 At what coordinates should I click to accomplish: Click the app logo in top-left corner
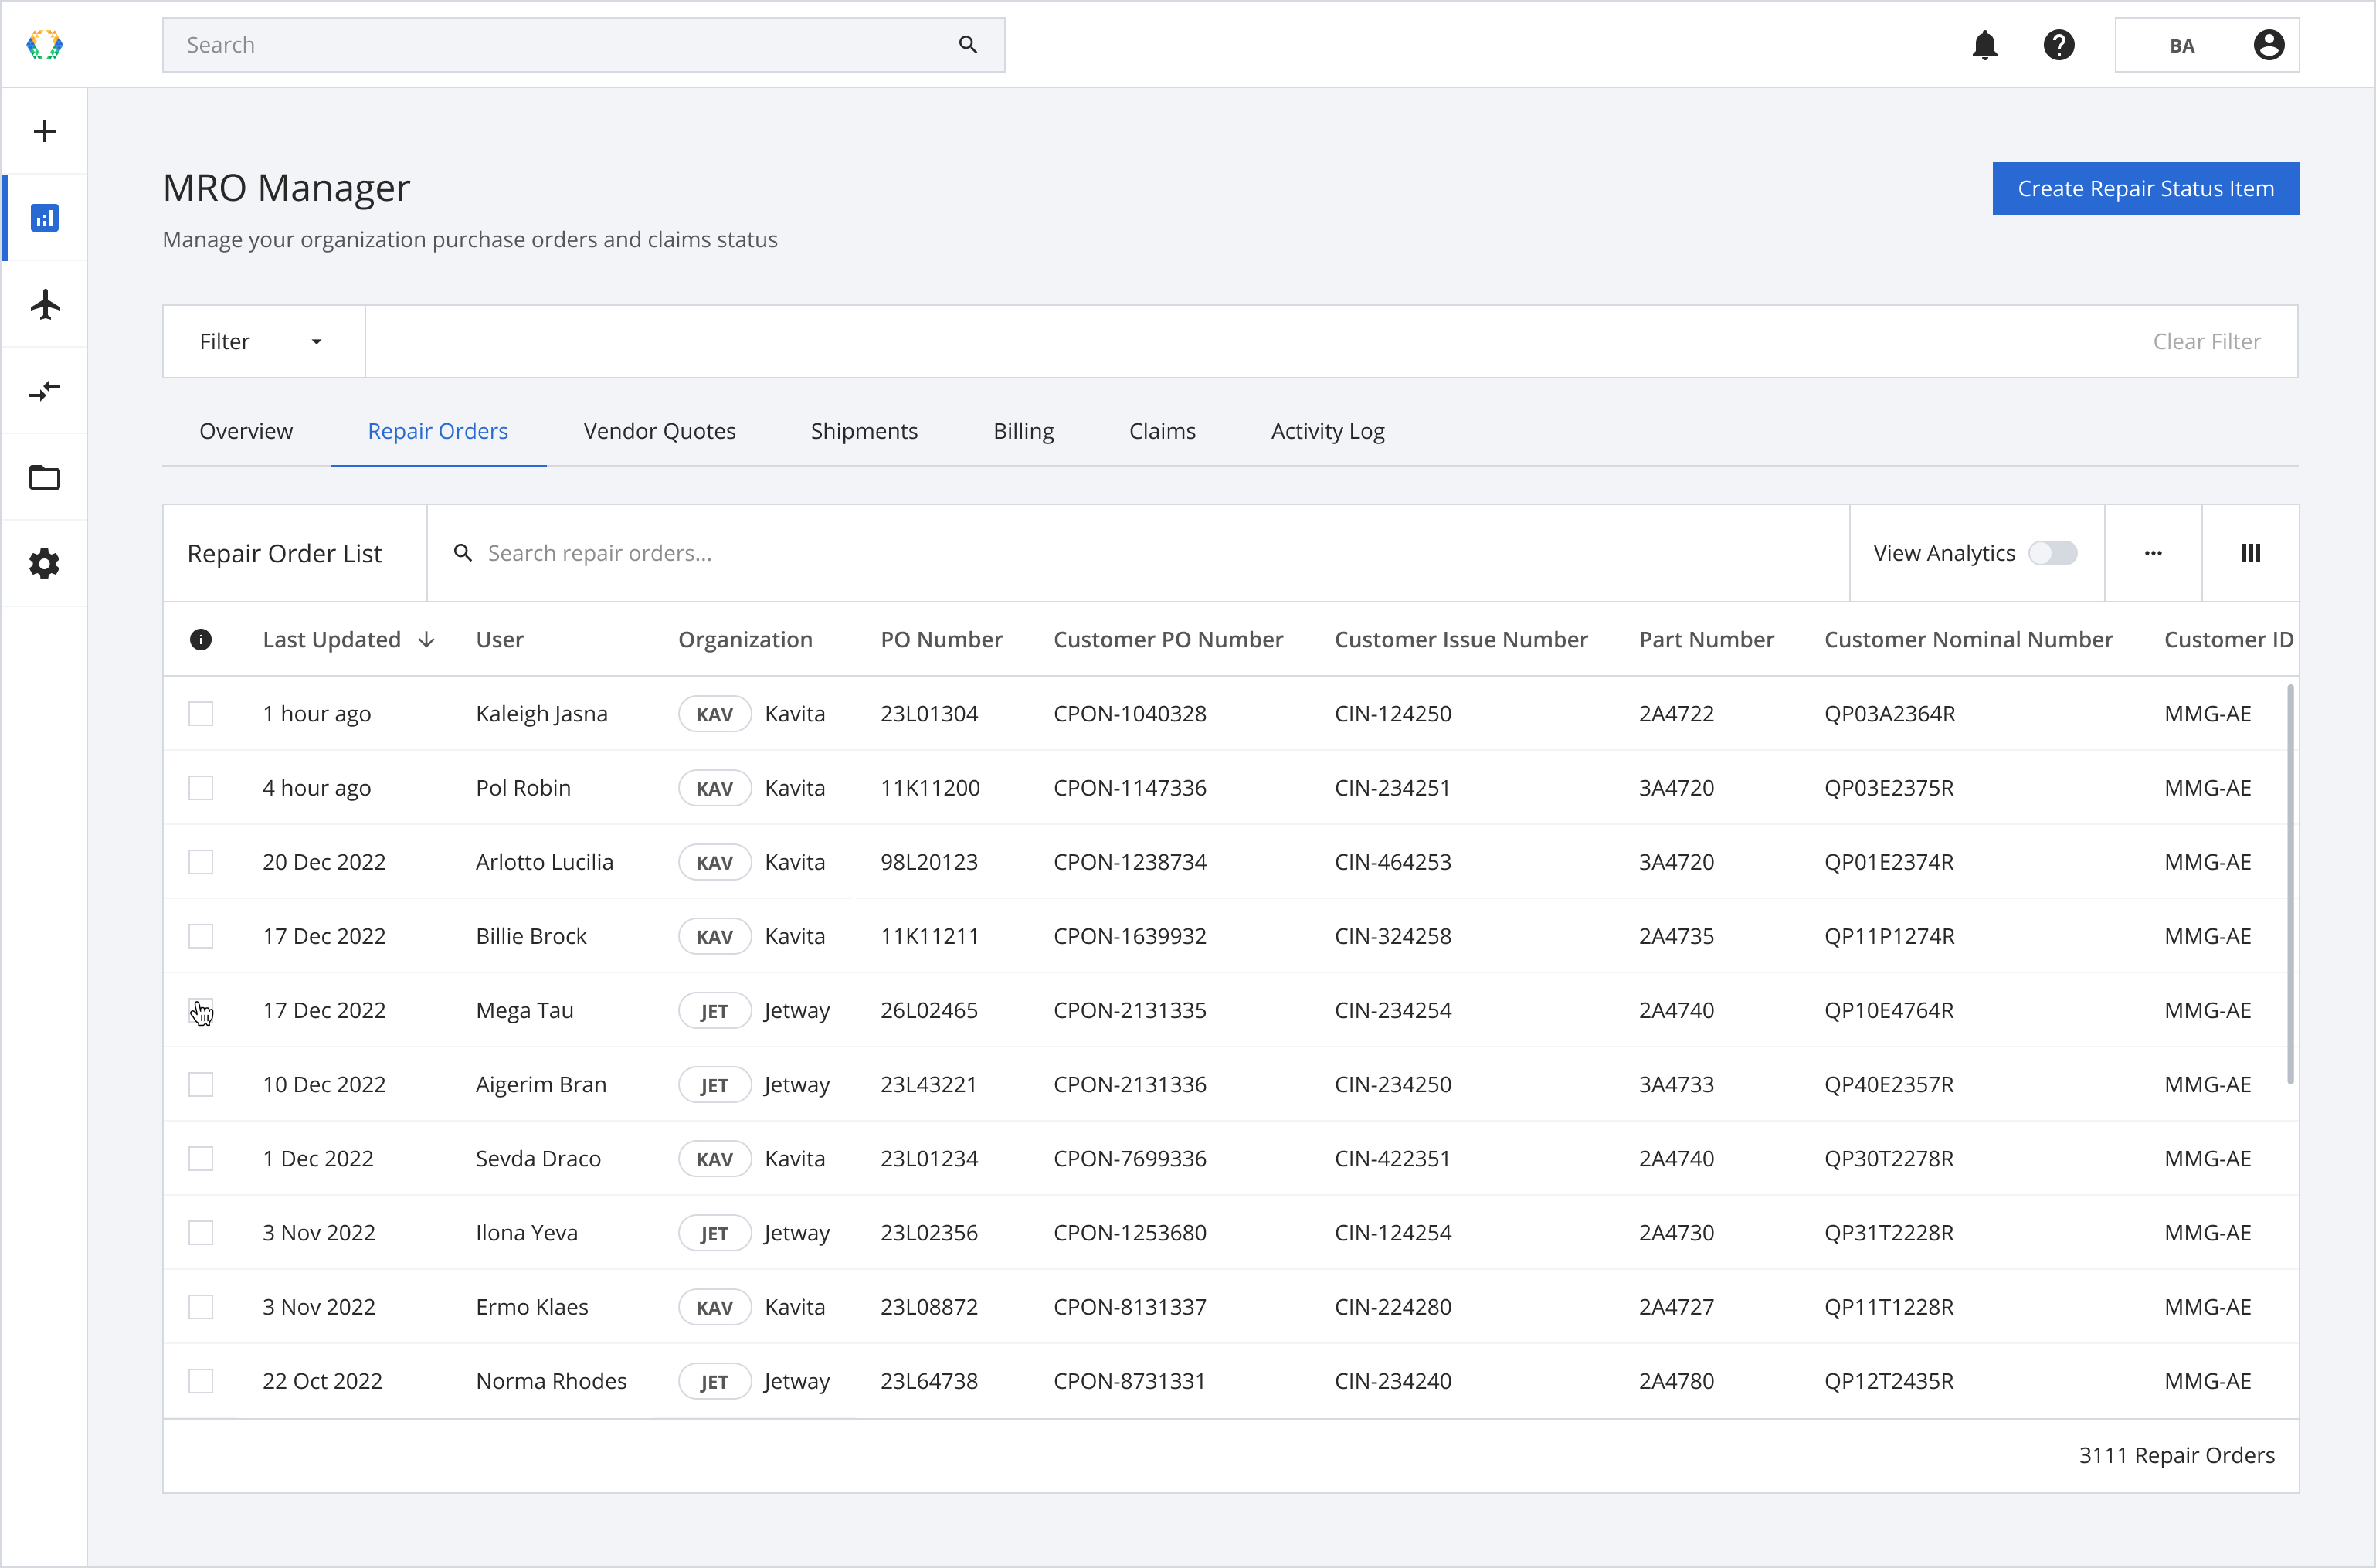[44, 45]
